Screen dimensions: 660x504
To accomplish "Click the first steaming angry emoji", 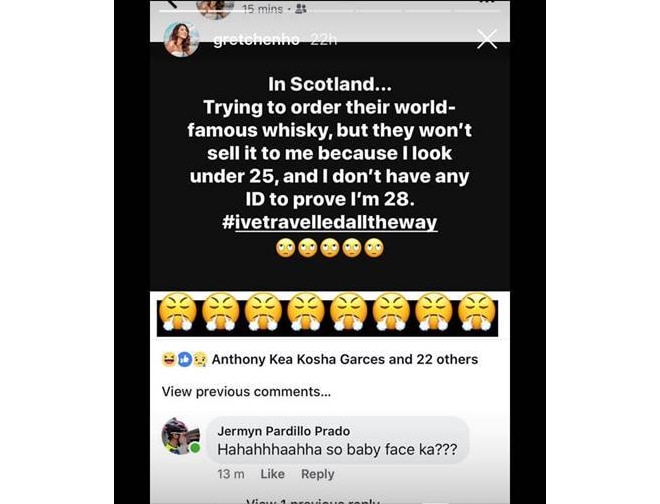I will [x=179, y=312].
